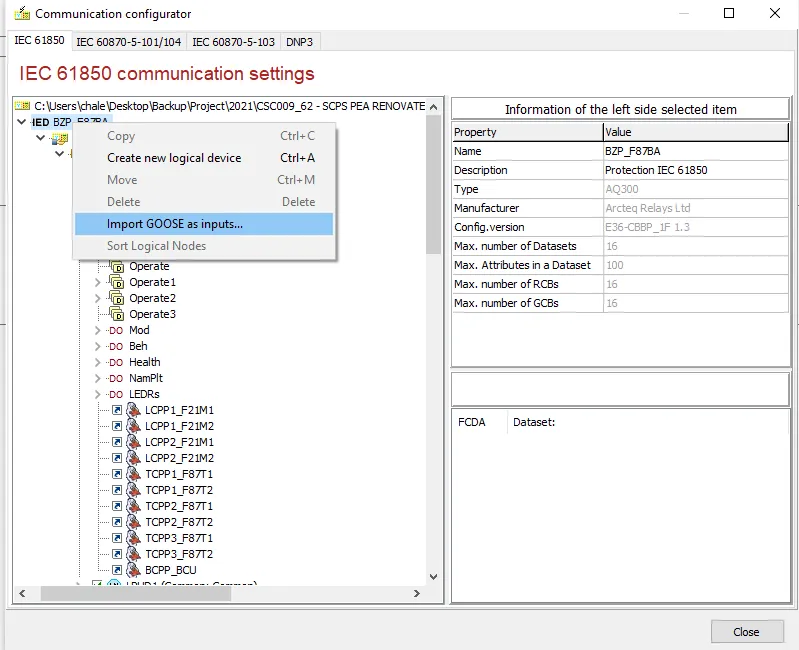Click the GOOSE input icon for LCPP2_F21M2
The height and width of the screenshot is (650, 799).
(x=134, y=458)
